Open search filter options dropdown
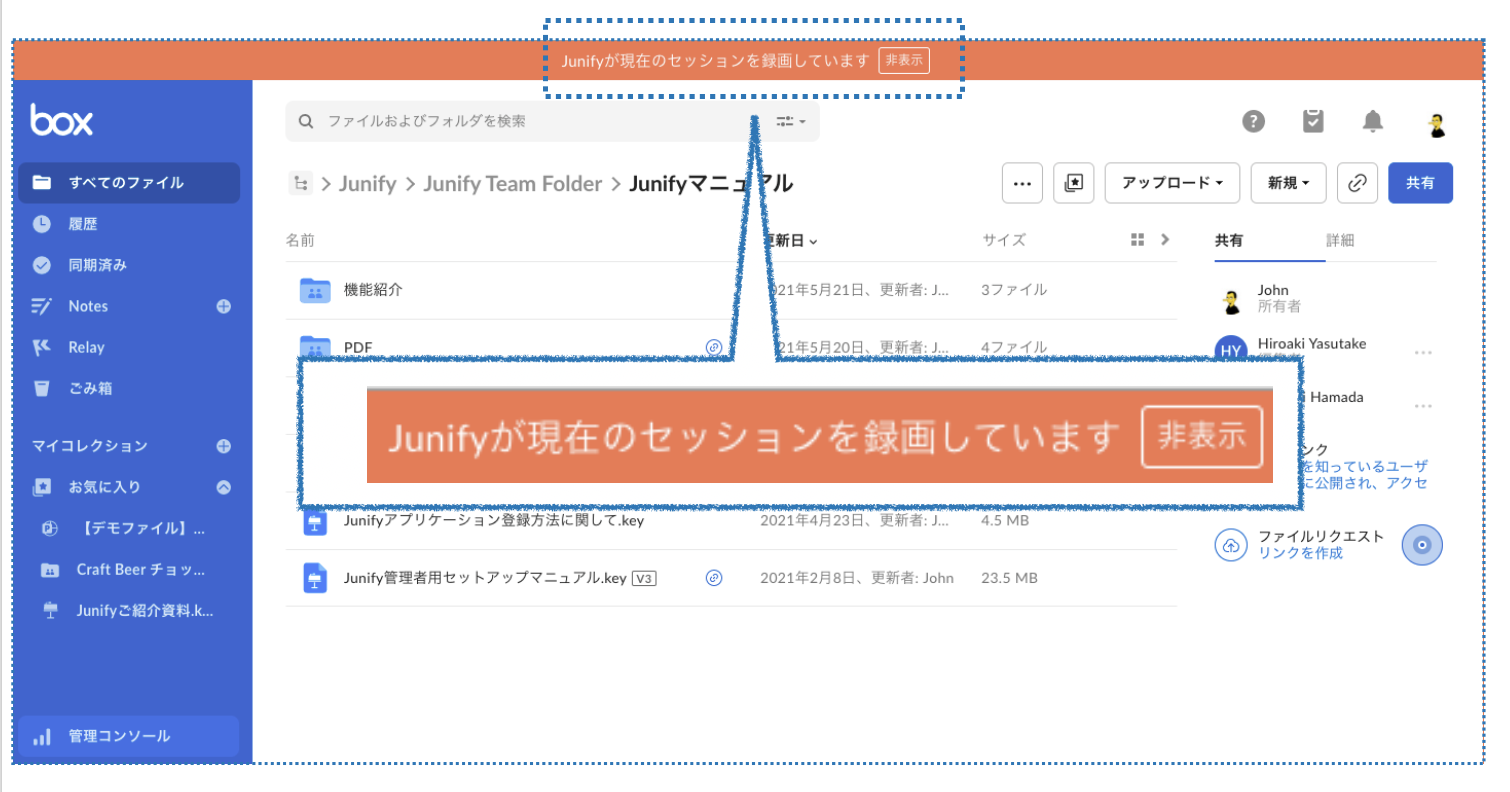1510x792 pixels. click(791, 122)
